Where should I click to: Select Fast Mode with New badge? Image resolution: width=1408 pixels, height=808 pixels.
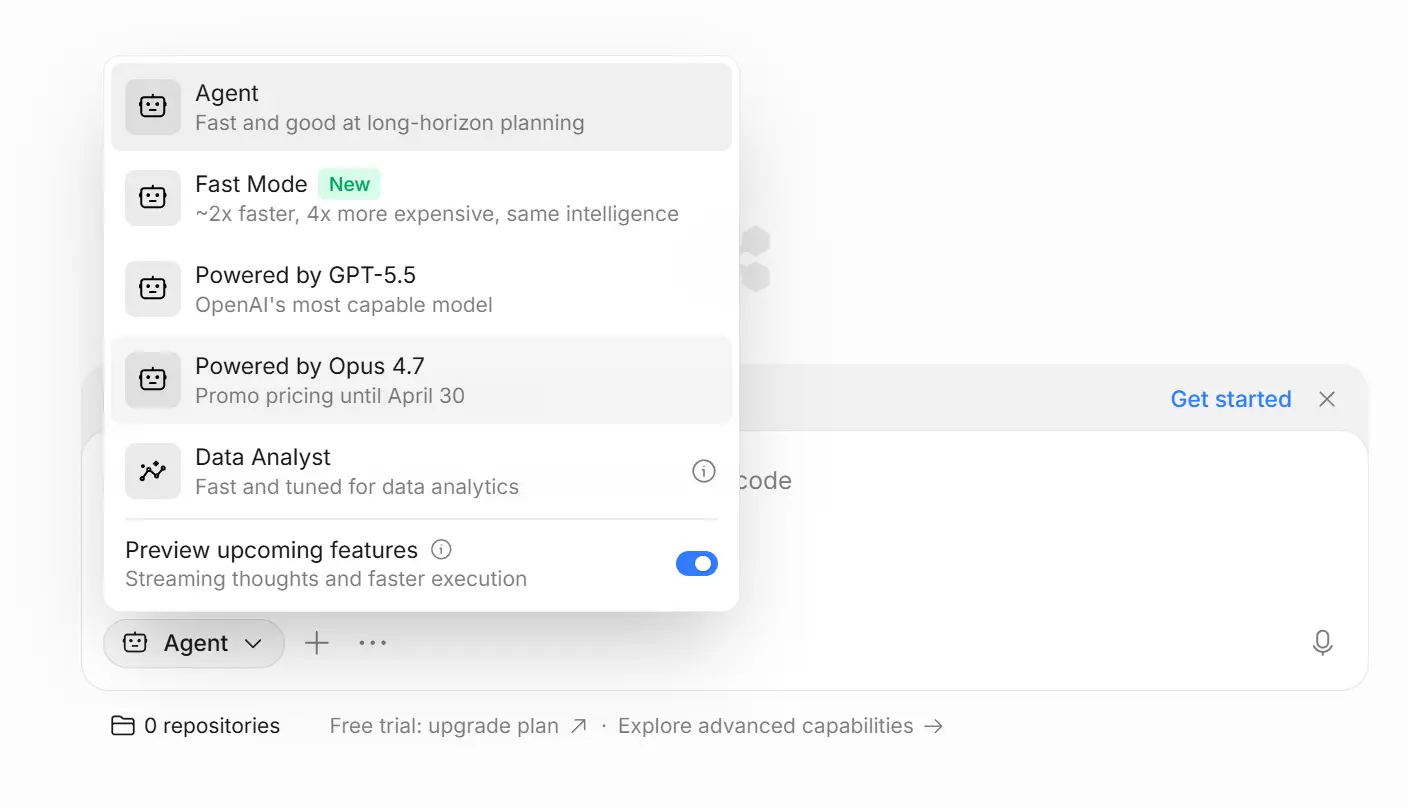click(x=421, y=198)
